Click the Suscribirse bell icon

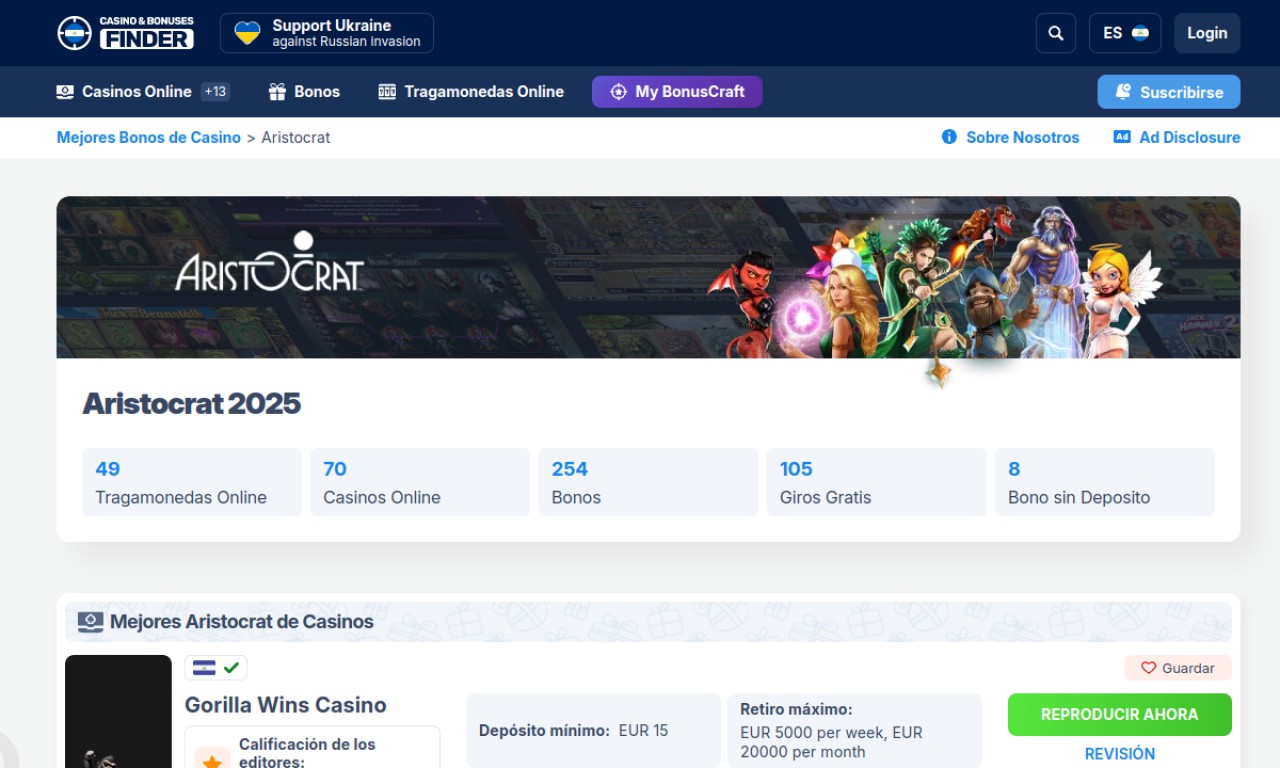(x=1123, y=92)
